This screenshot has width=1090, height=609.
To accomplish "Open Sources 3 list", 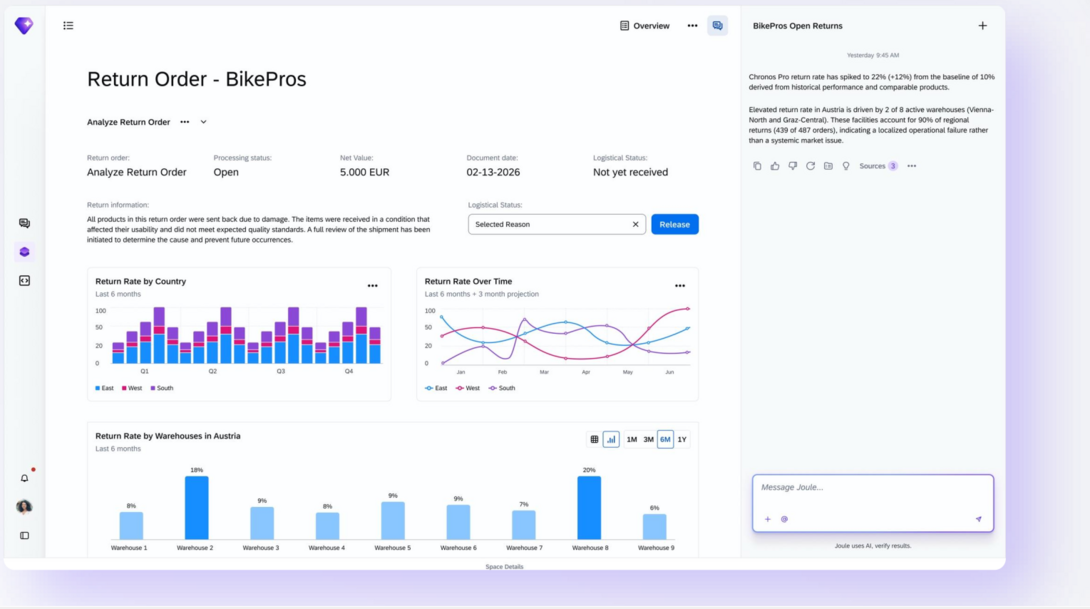I will coord(878,166).
